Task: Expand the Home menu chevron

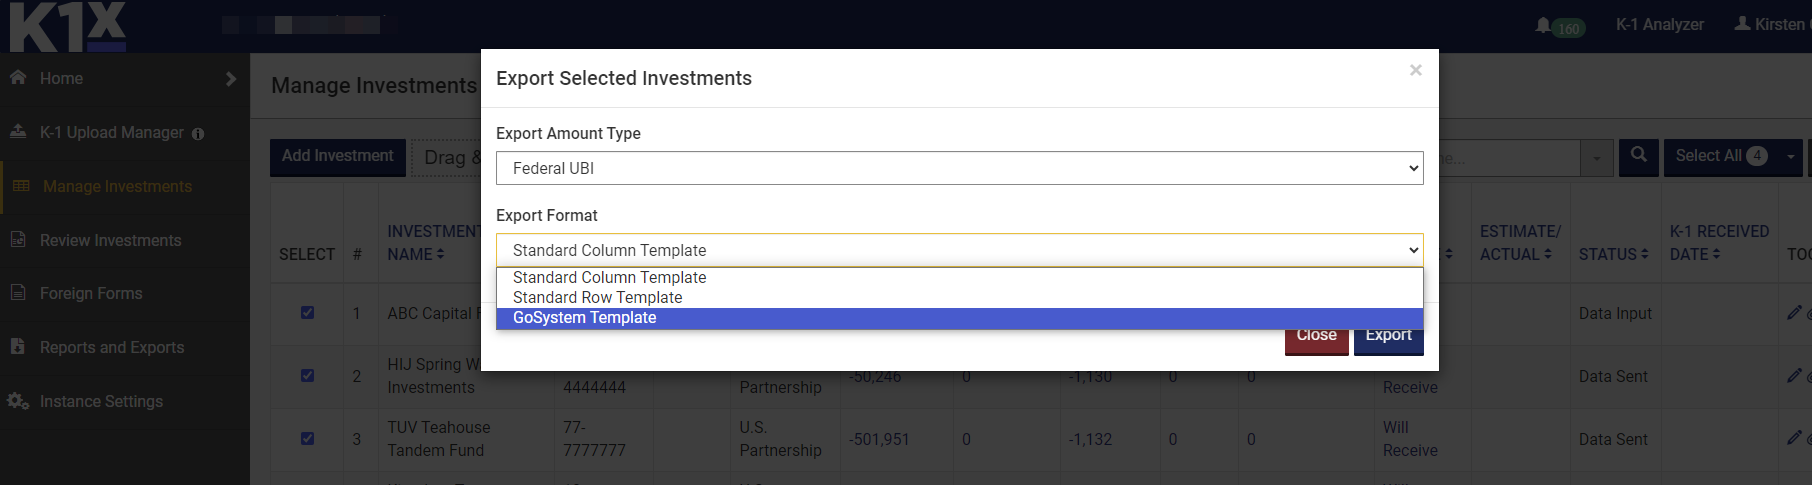Action: 231,78
